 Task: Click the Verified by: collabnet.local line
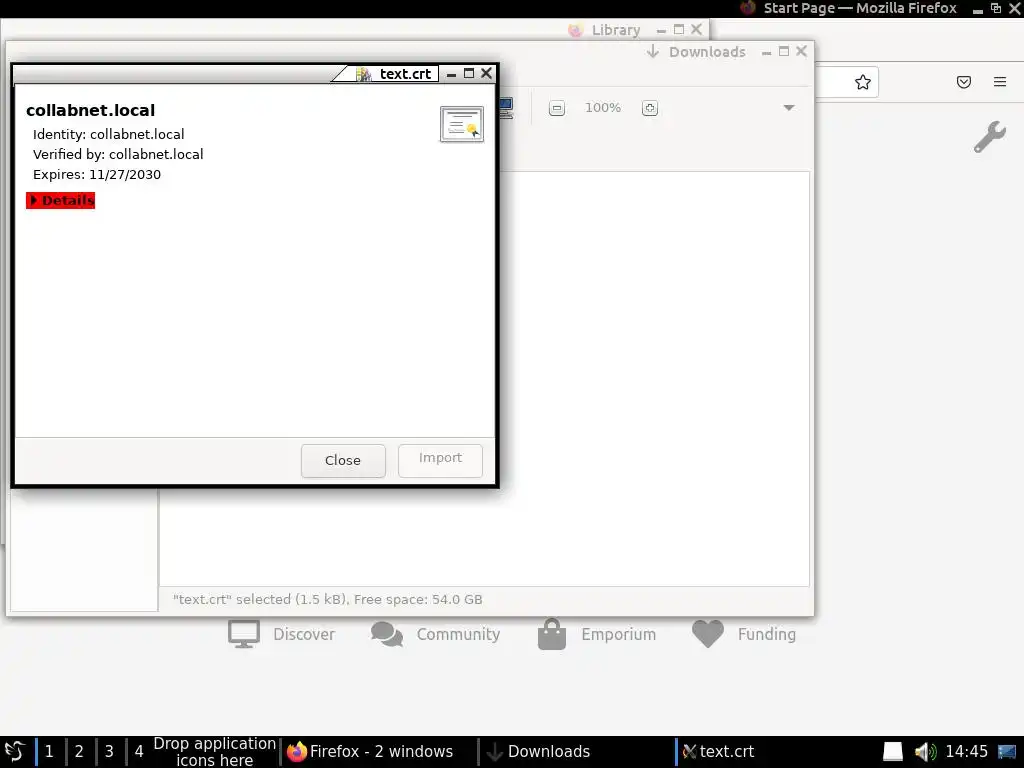[x=118, y=154]
